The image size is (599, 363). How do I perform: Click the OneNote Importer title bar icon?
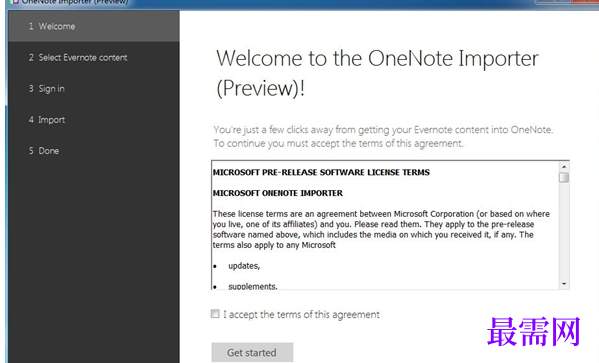point(14,2)
